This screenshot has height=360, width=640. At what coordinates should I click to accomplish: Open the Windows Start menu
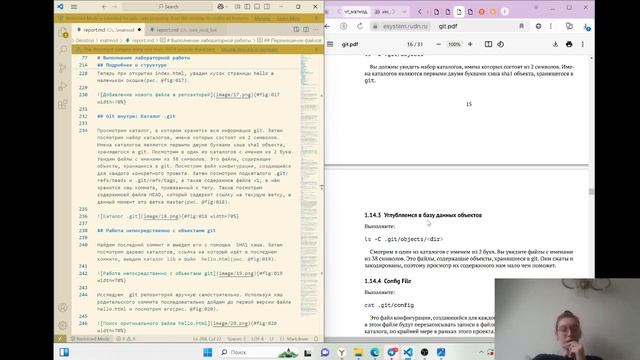pos(208,352)
